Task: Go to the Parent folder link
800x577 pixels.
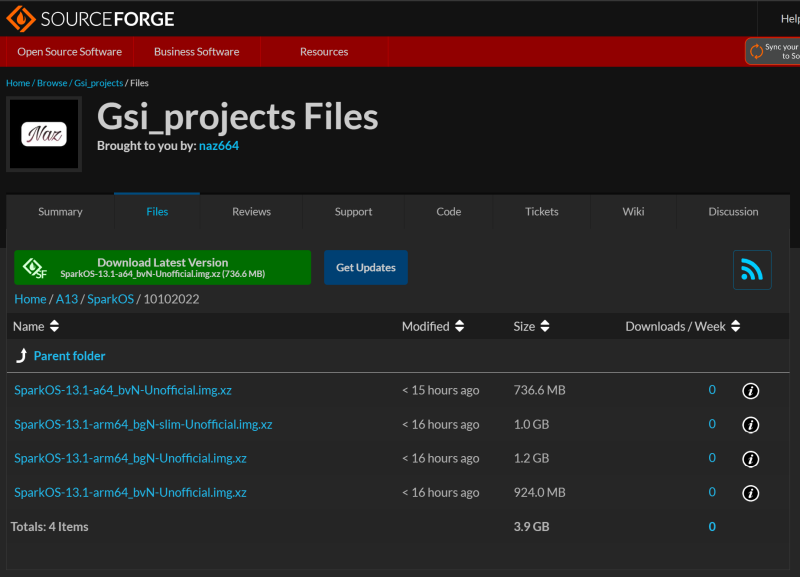Action: [69, 356]
